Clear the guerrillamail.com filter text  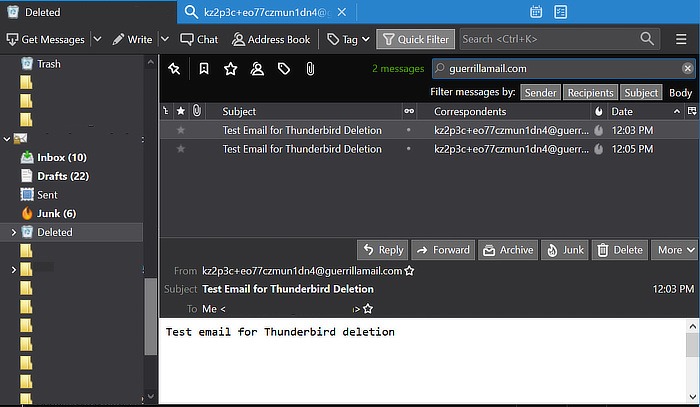point(687,68)
